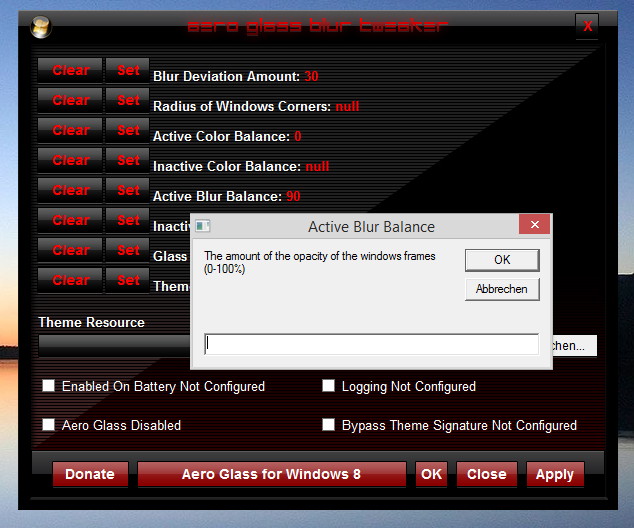Open Aero Glass for Windows 8 link button
Image resolution: width=634 pixels, height=528 pixels.
[272, 474]
